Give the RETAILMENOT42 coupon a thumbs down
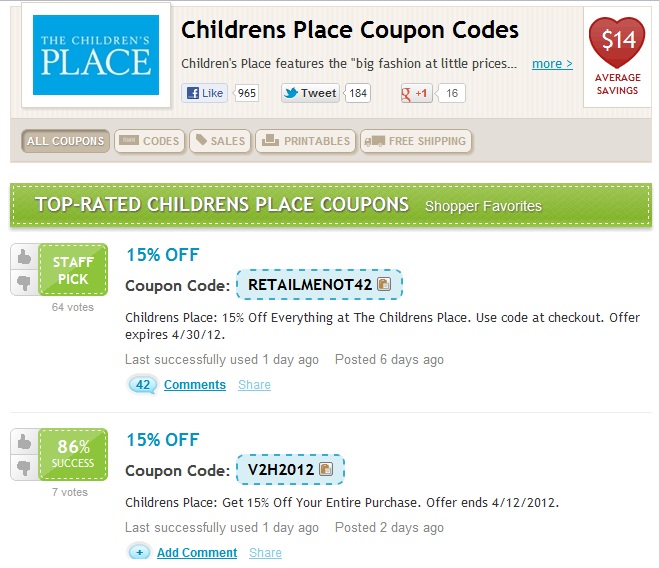 (x=24, y=282)
